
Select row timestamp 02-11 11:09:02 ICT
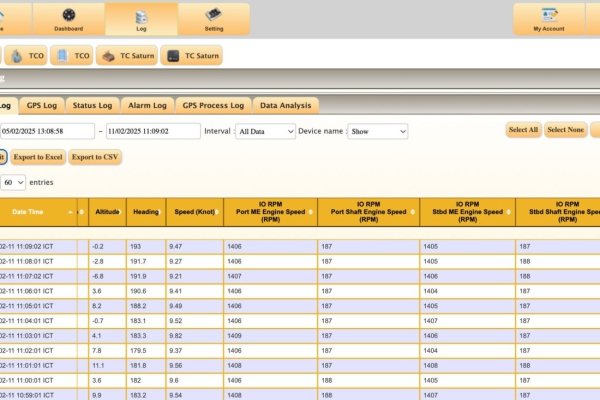(x=26, y=247)
